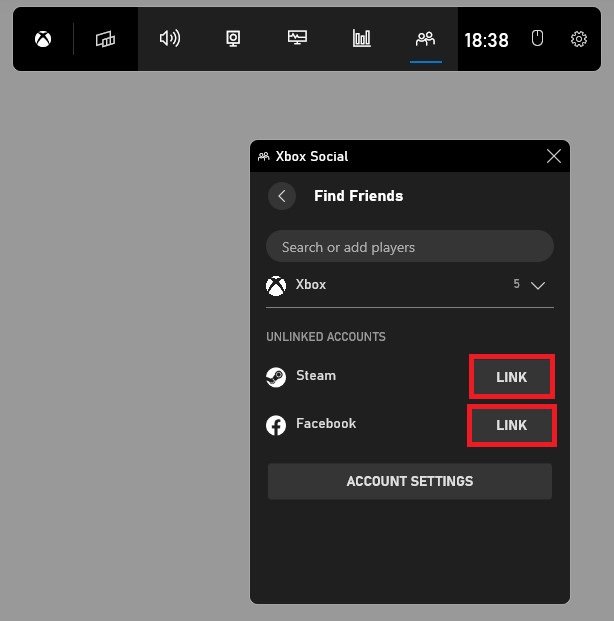This screenshot has height=621, width=614.
Task: Open Account Settings
Action: (x=409, y=481)
